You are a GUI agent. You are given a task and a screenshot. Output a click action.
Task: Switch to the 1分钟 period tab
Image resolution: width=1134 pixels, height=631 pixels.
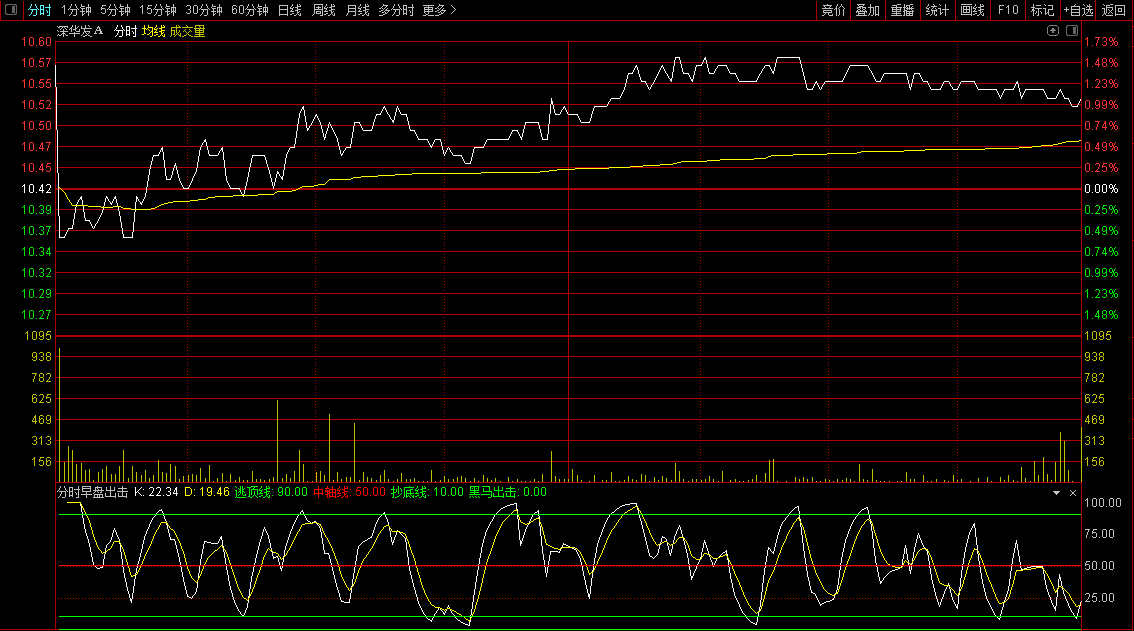(x=76, y=10)
